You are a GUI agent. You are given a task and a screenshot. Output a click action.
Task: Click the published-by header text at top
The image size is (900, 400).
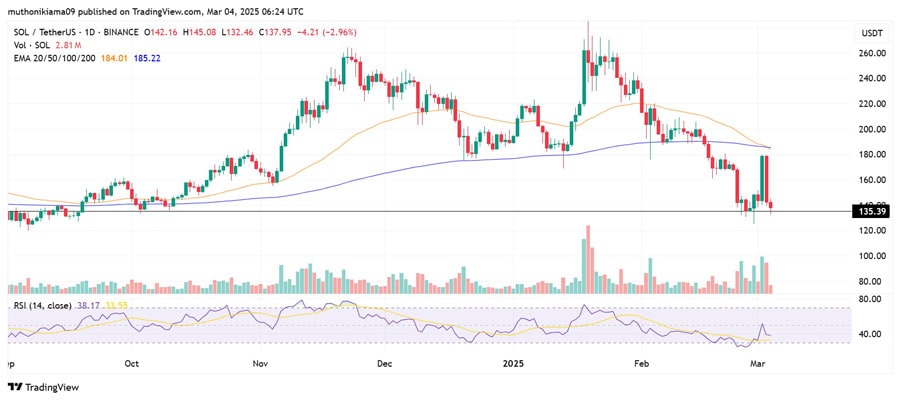pos(156,11)
